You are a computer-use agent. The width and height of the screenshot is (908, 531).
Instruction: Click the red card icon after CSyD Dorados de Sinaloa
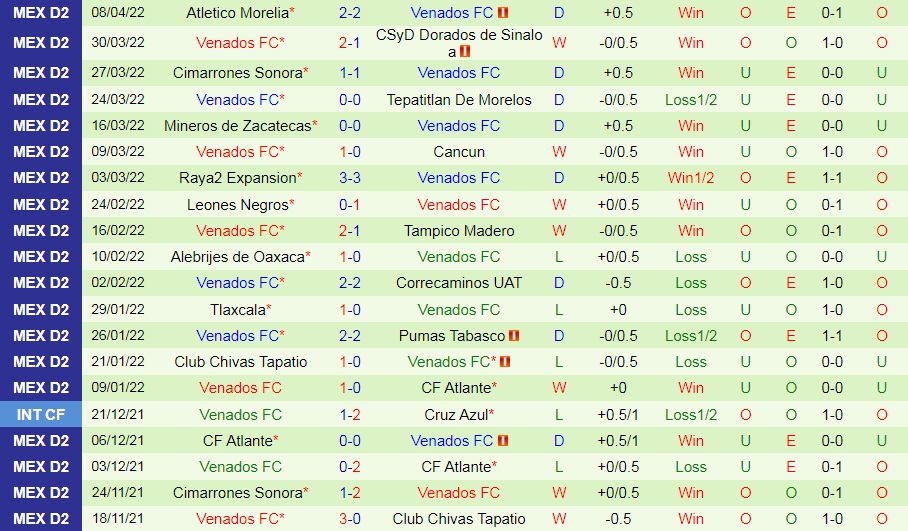[465, 52]
